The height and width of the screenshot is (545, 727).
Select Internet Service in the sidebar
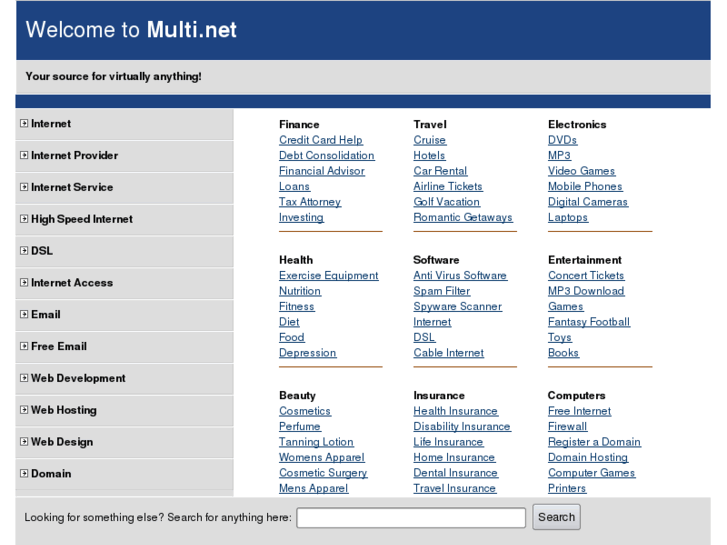click(x=124, y=187)
